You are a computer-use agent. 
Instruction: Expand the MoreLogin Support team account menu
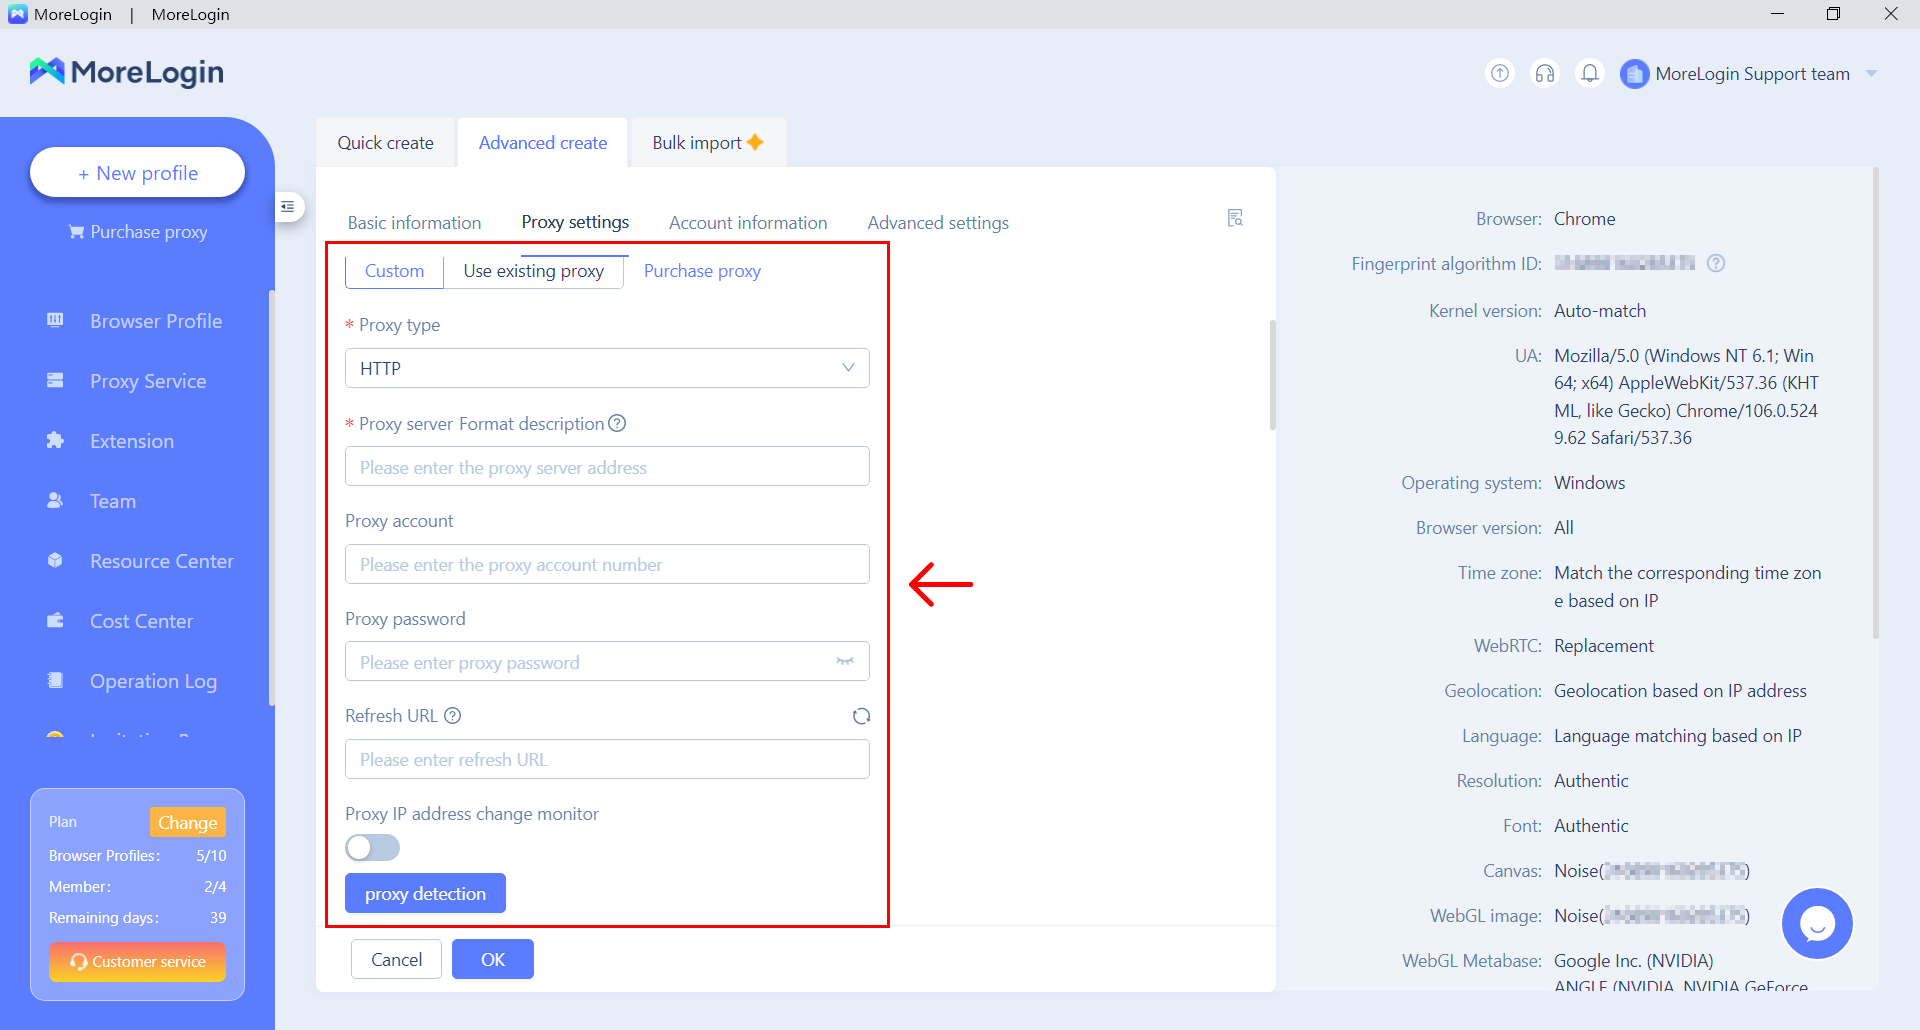pos(1871,74)
